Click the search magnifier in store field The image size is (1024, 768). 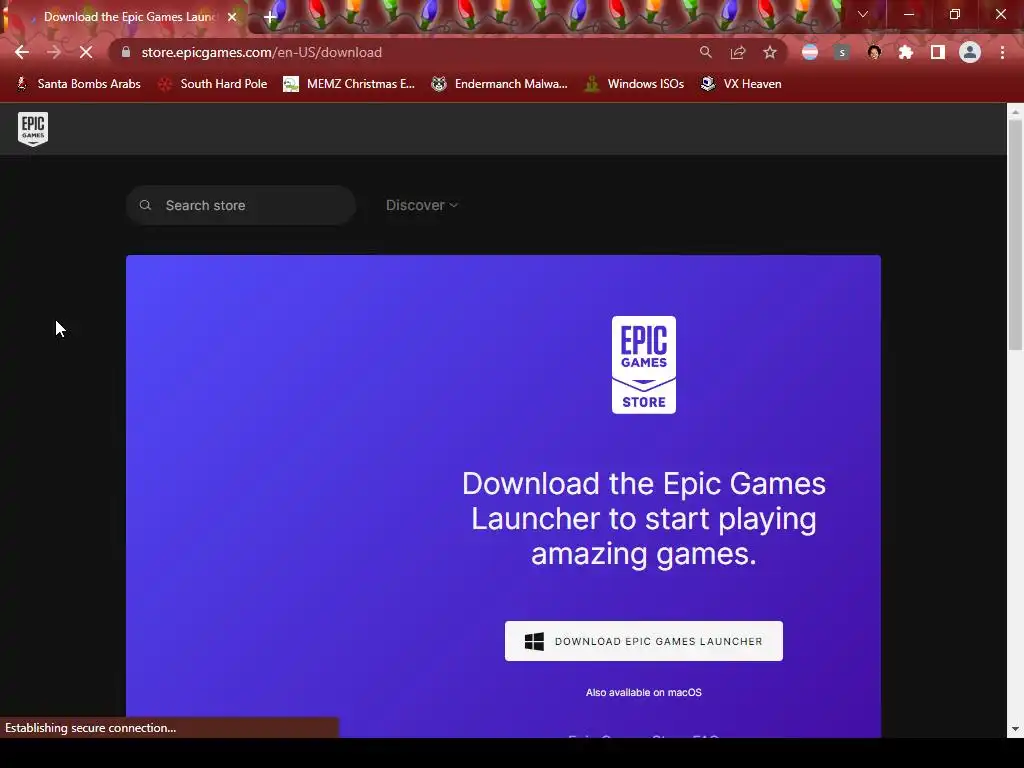point(145,205)
